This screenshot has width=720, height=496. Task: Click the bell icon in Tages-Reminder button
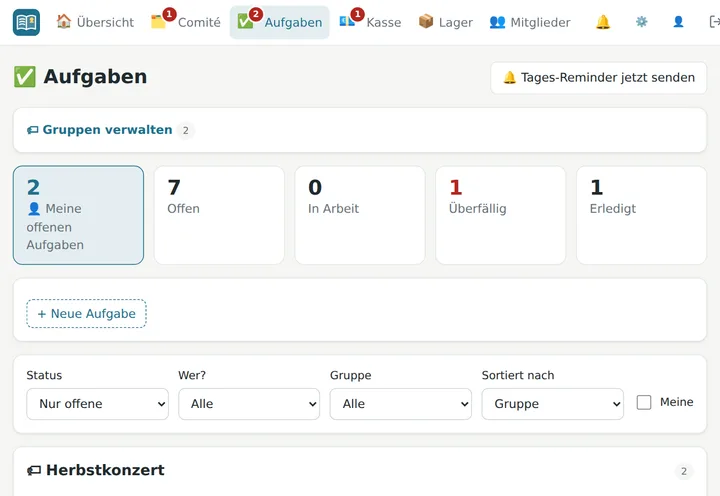point(510,77)
